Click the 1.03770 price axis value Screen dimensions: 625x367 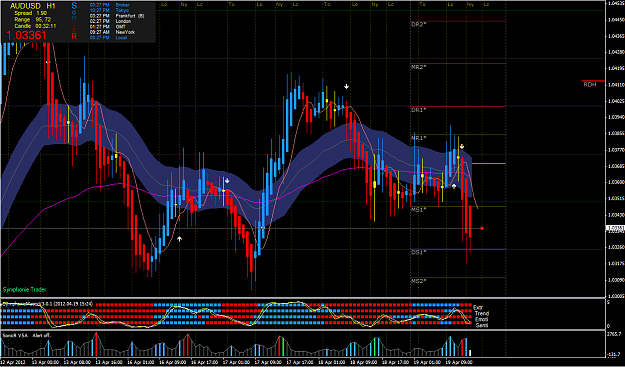616,150
